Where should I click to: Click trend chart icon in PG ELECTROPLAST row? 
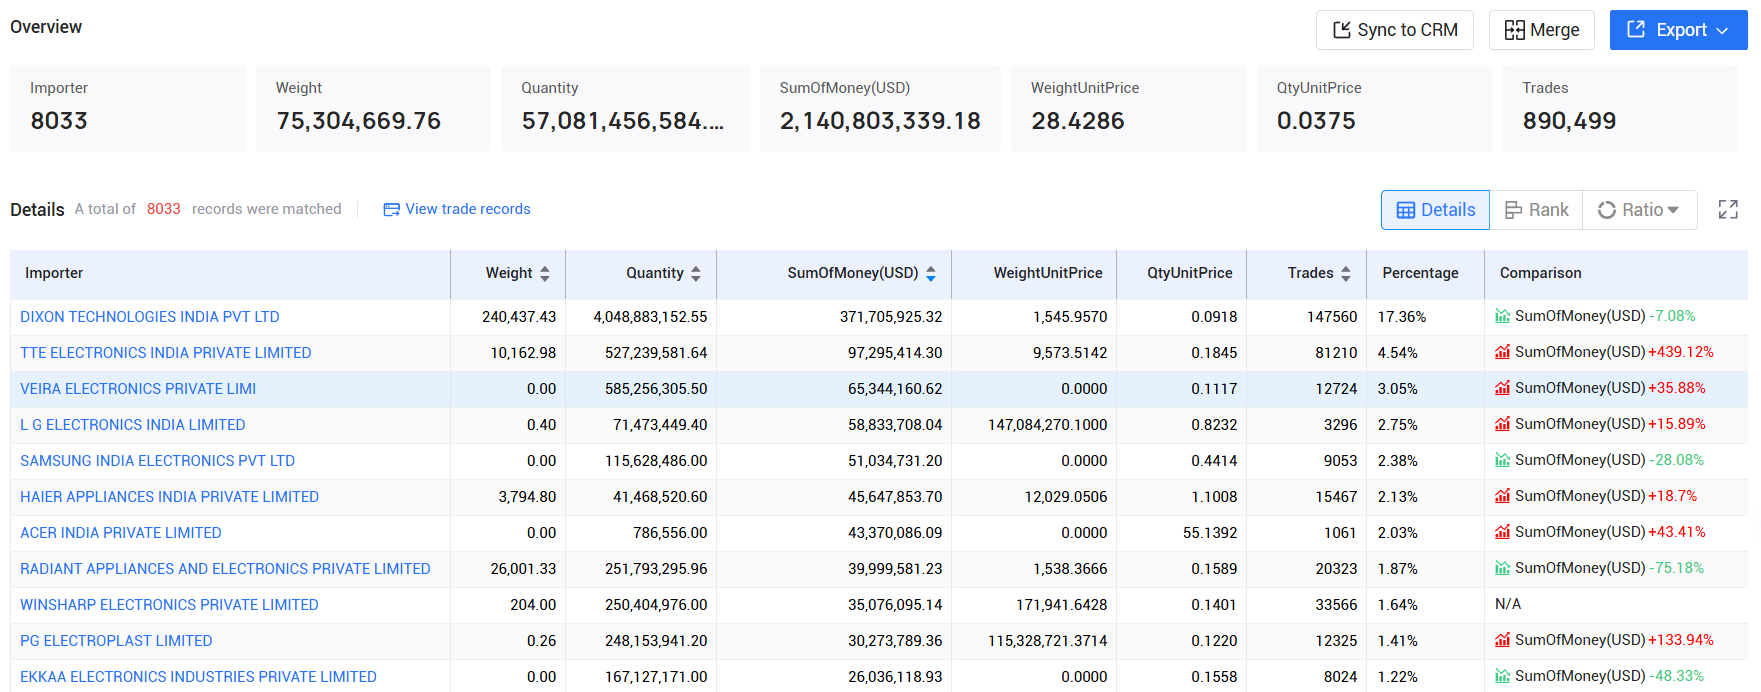click(x=1502, y=640)
